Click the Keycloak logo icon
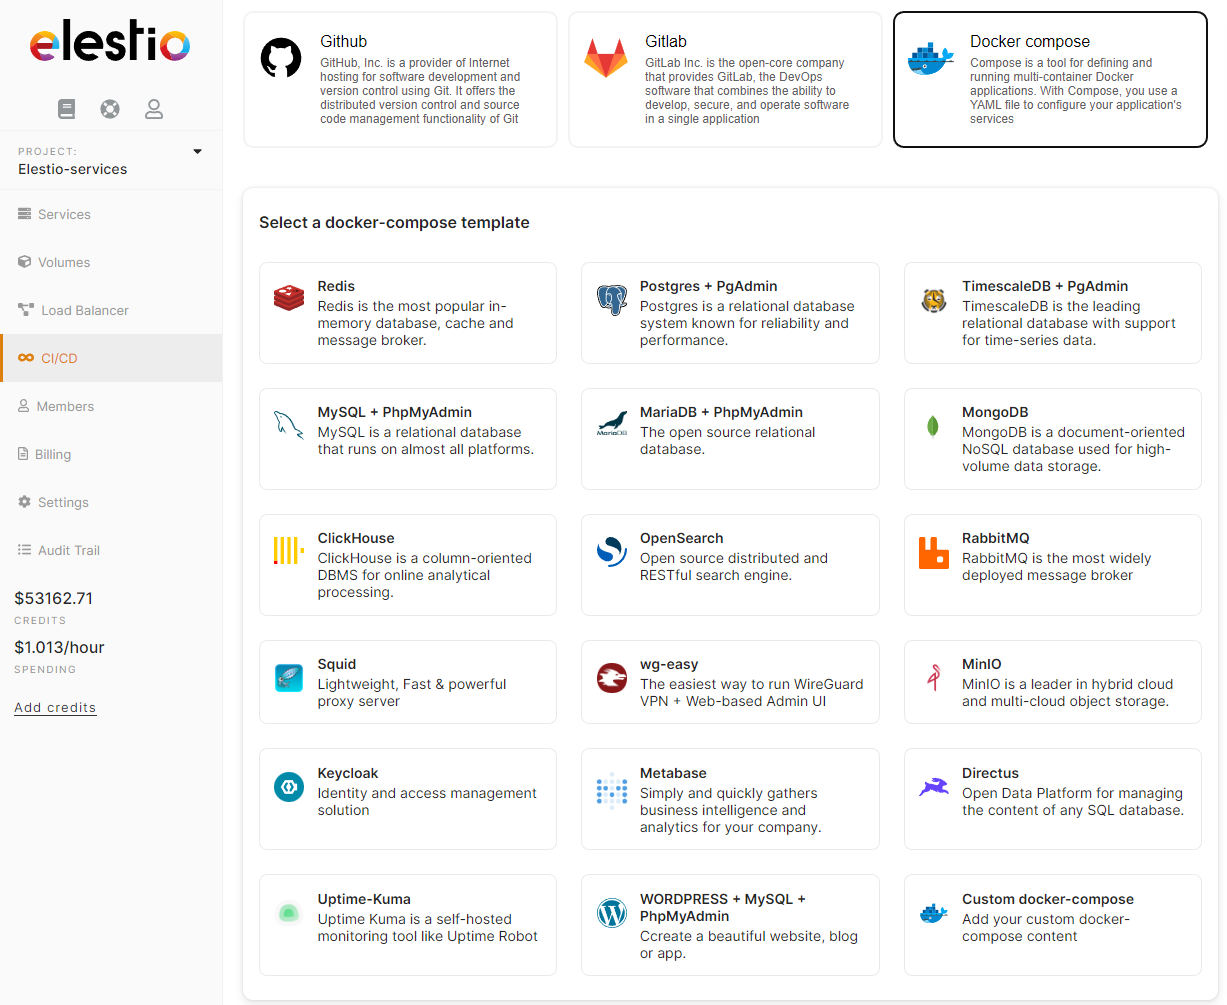 289,787
